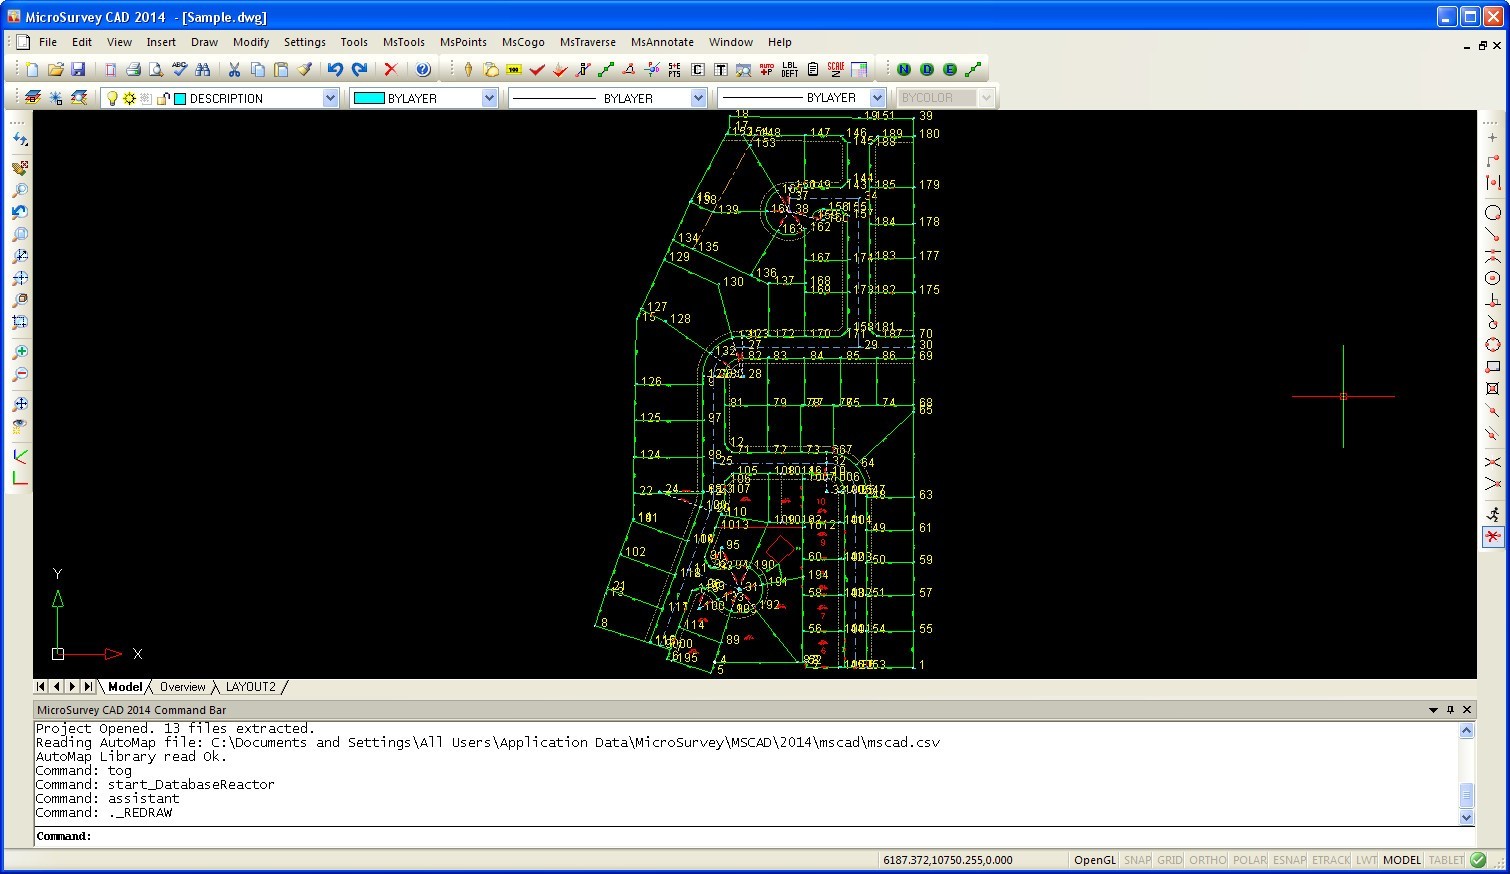Open Print Preview icon

click(x=155, y=69)
